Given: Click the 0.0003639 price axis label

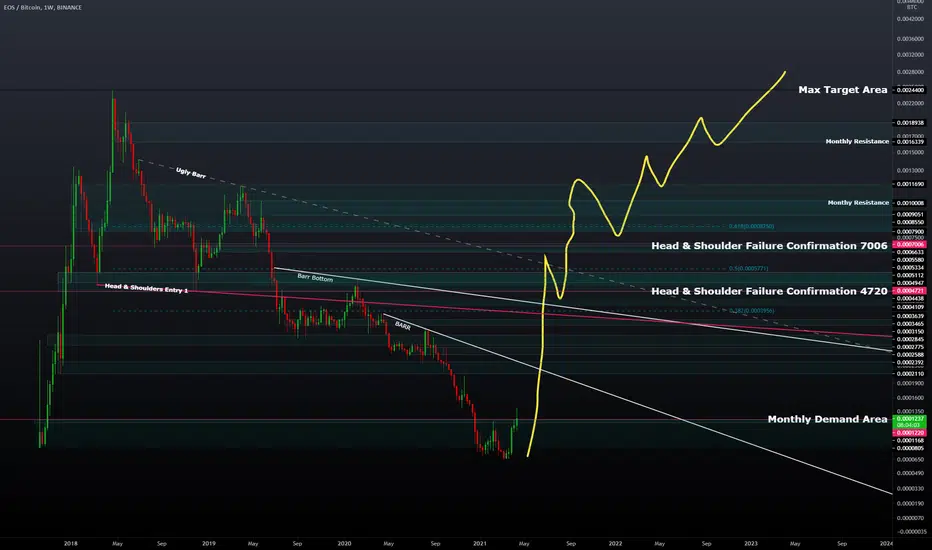Looking at the screenshot, I should 910,316.
